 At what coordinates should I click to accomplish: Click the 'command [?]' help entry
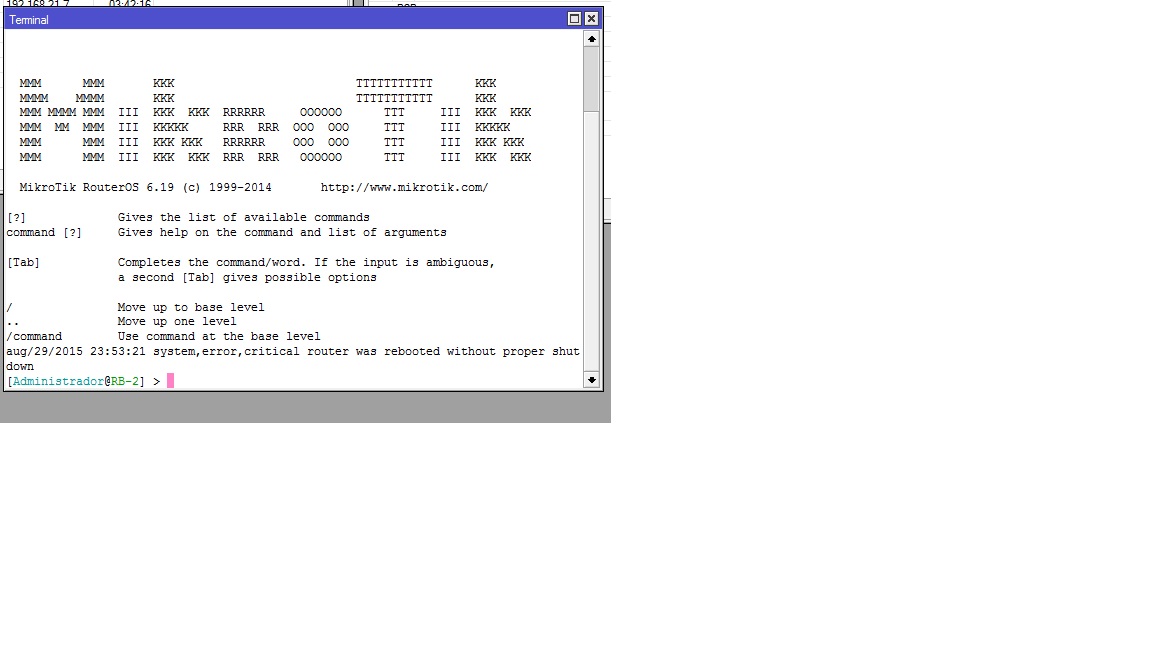[x=44, y=232]
